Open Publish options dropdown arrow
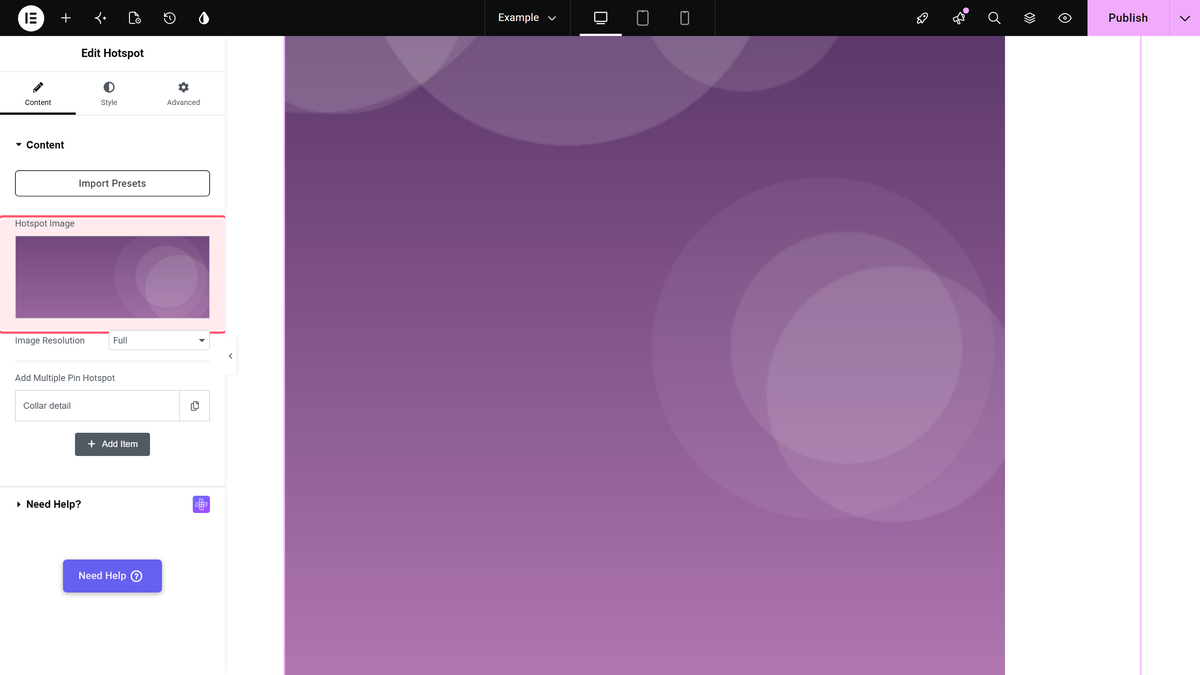 pos(1185,18)
